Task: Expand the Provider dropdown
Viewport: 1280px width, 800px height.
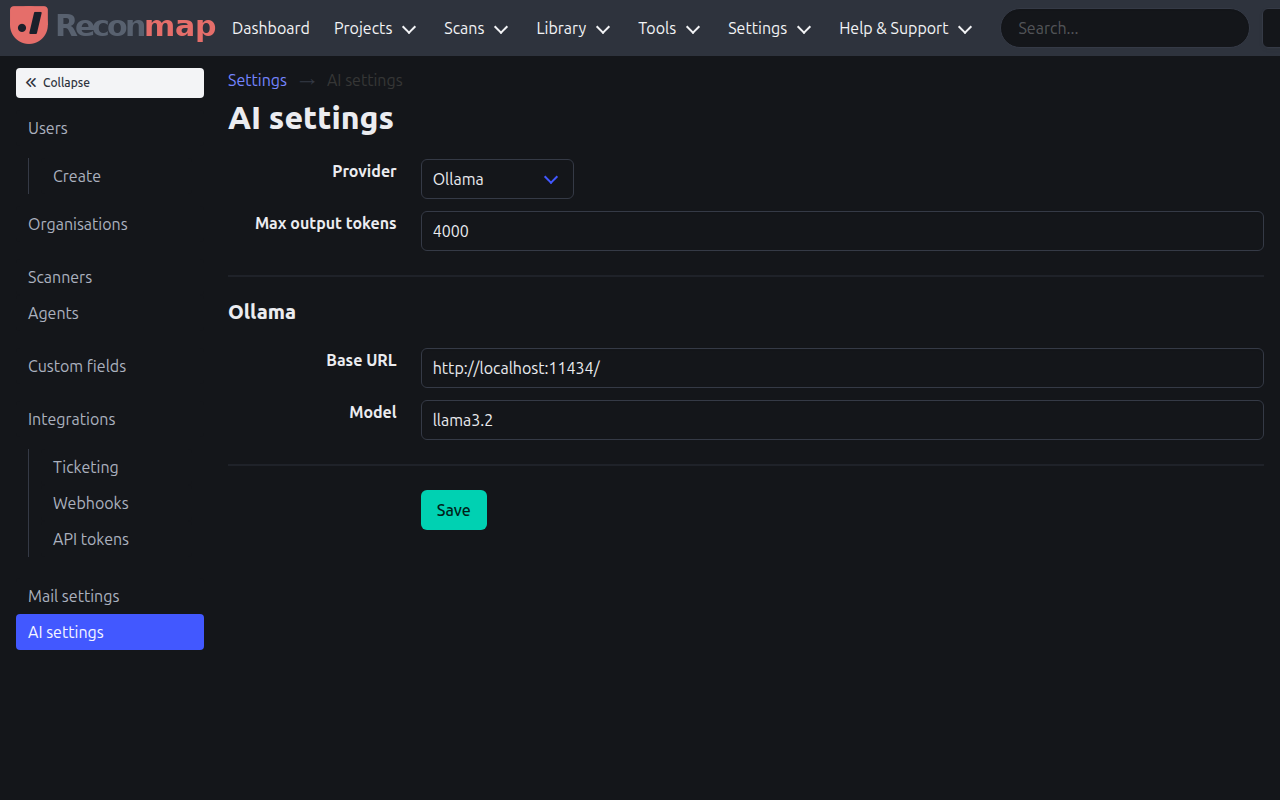Action: pos(497,179)
